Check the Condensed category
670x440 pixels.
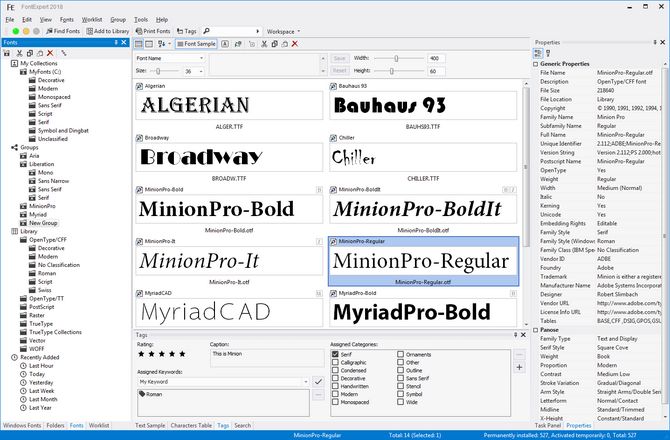tap(335, 370)
